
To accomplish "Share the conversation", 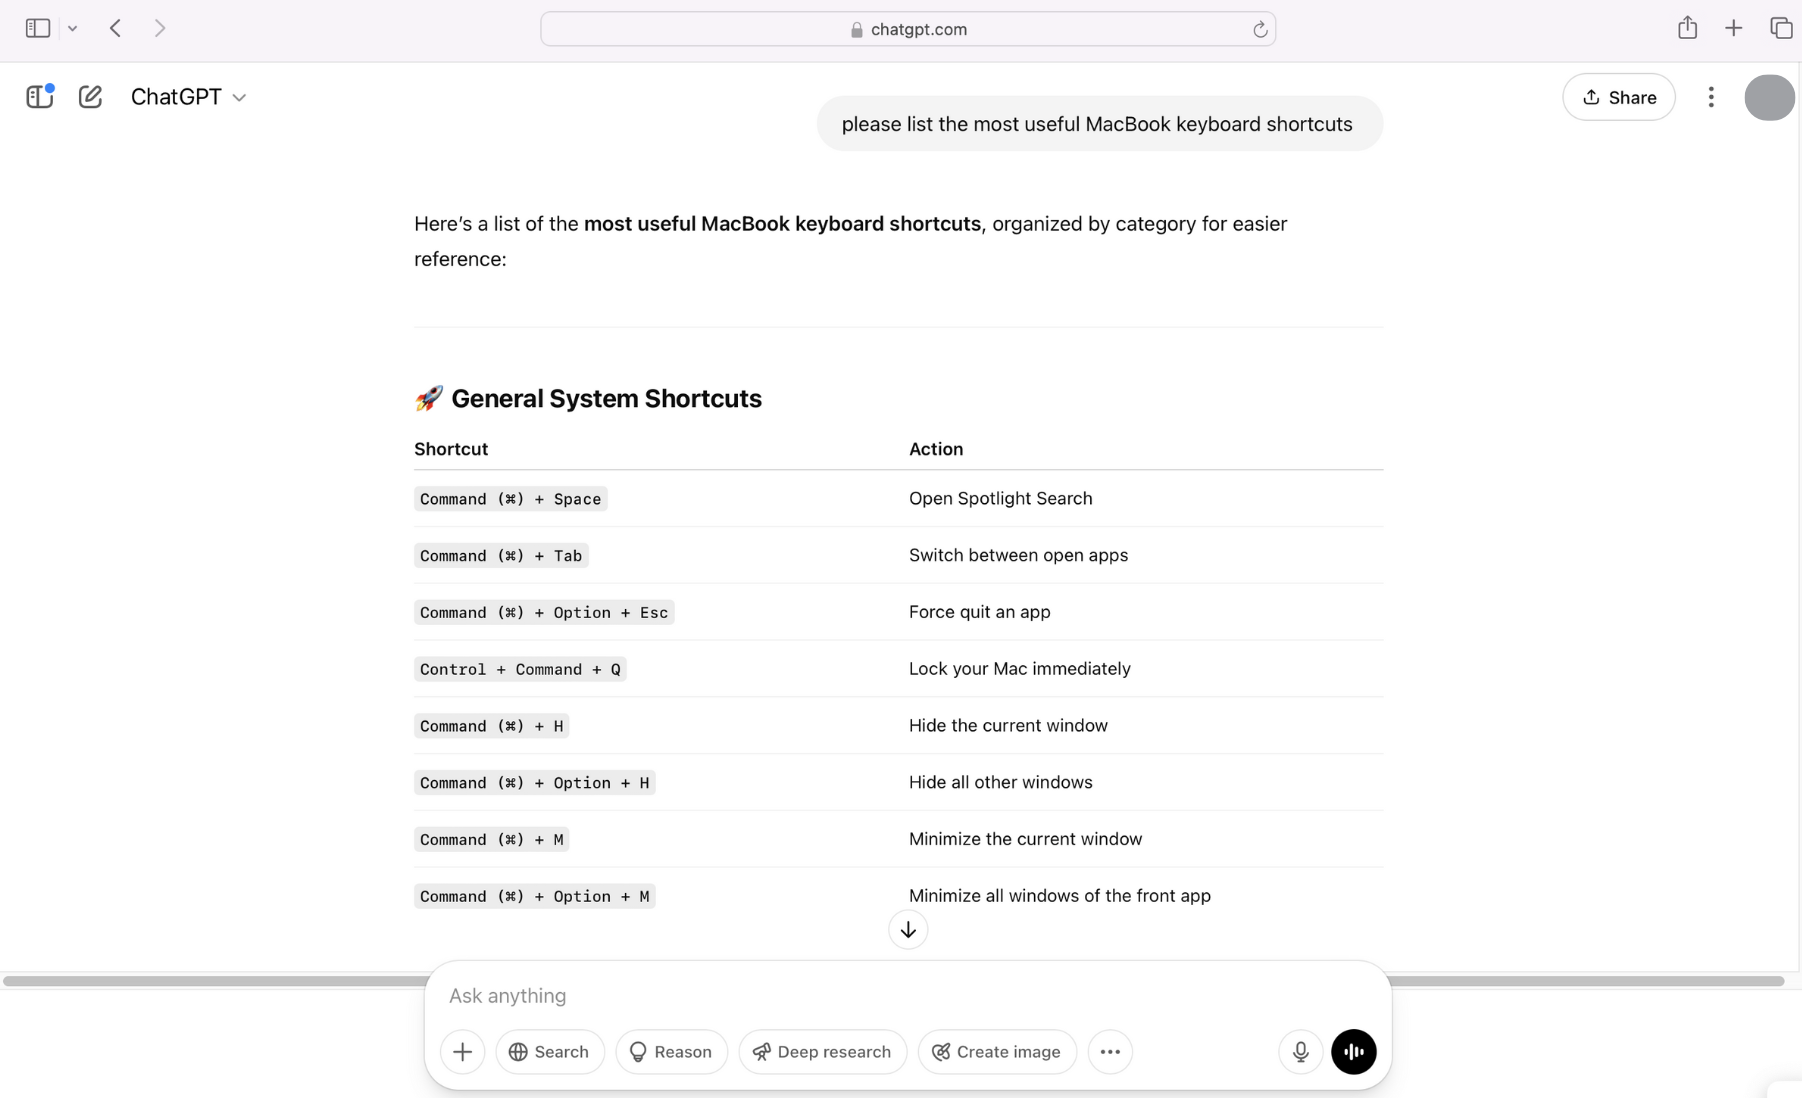I will pyautogui.click(x=1618, y=97).
